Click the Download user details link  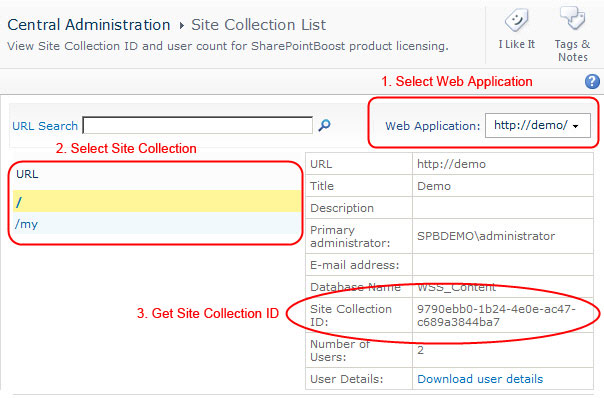(480, 379)
